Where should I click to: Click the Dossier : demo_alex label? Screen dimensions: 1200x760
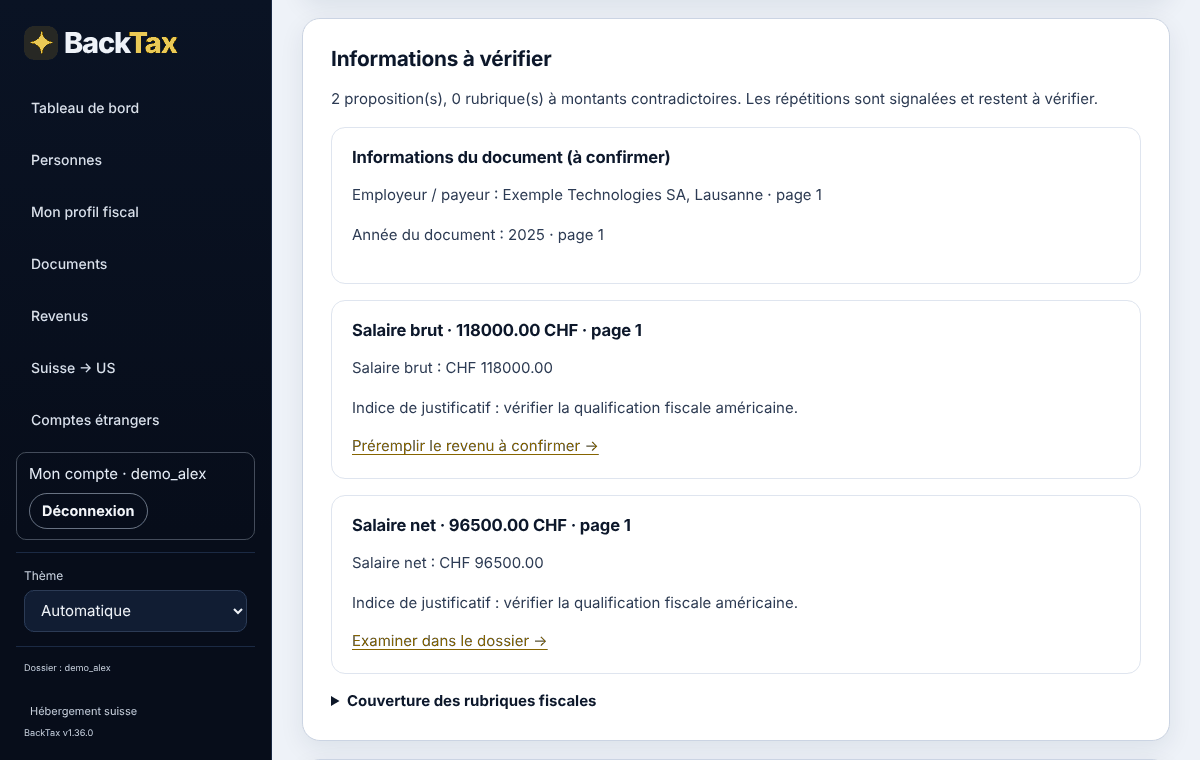tap(67, 667)
